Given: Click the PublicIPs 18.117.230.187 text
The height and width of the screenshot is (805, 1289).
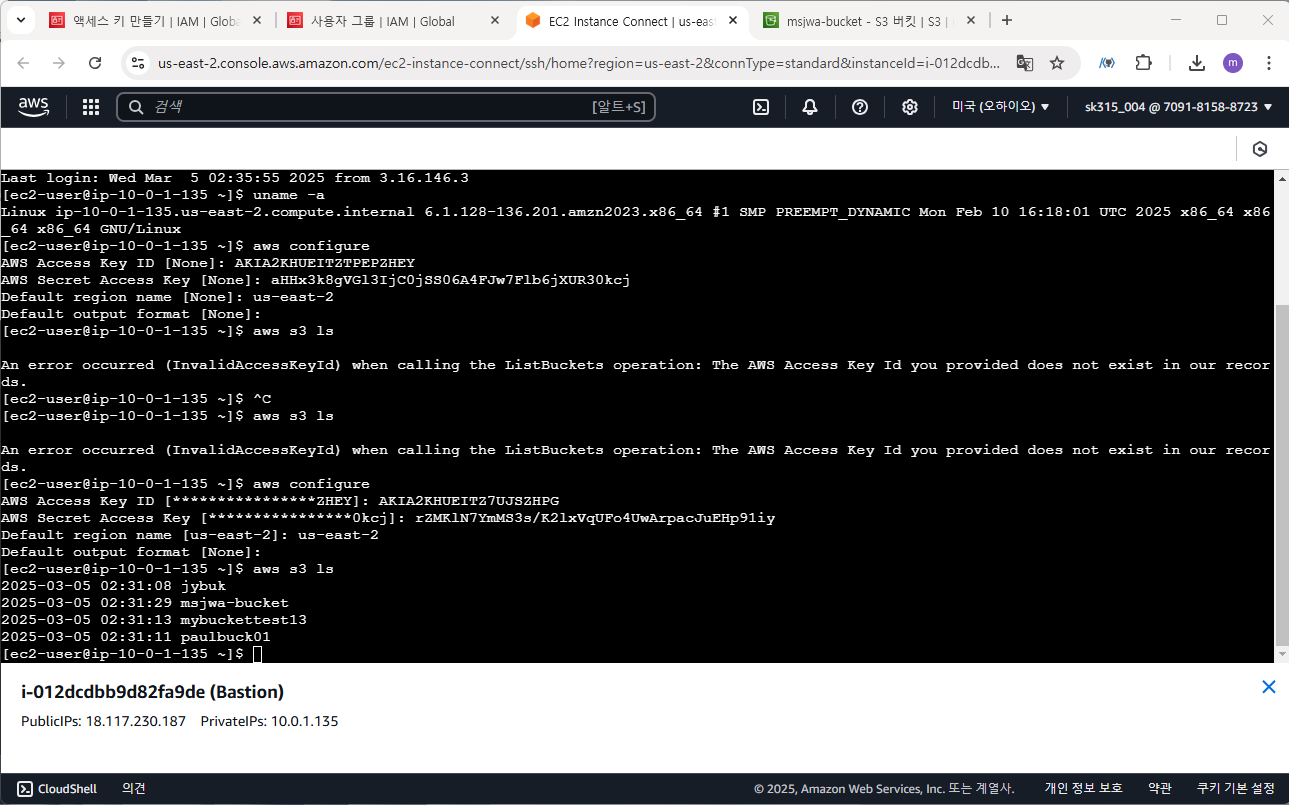Looking at the screenshot, I should (103, 721).
